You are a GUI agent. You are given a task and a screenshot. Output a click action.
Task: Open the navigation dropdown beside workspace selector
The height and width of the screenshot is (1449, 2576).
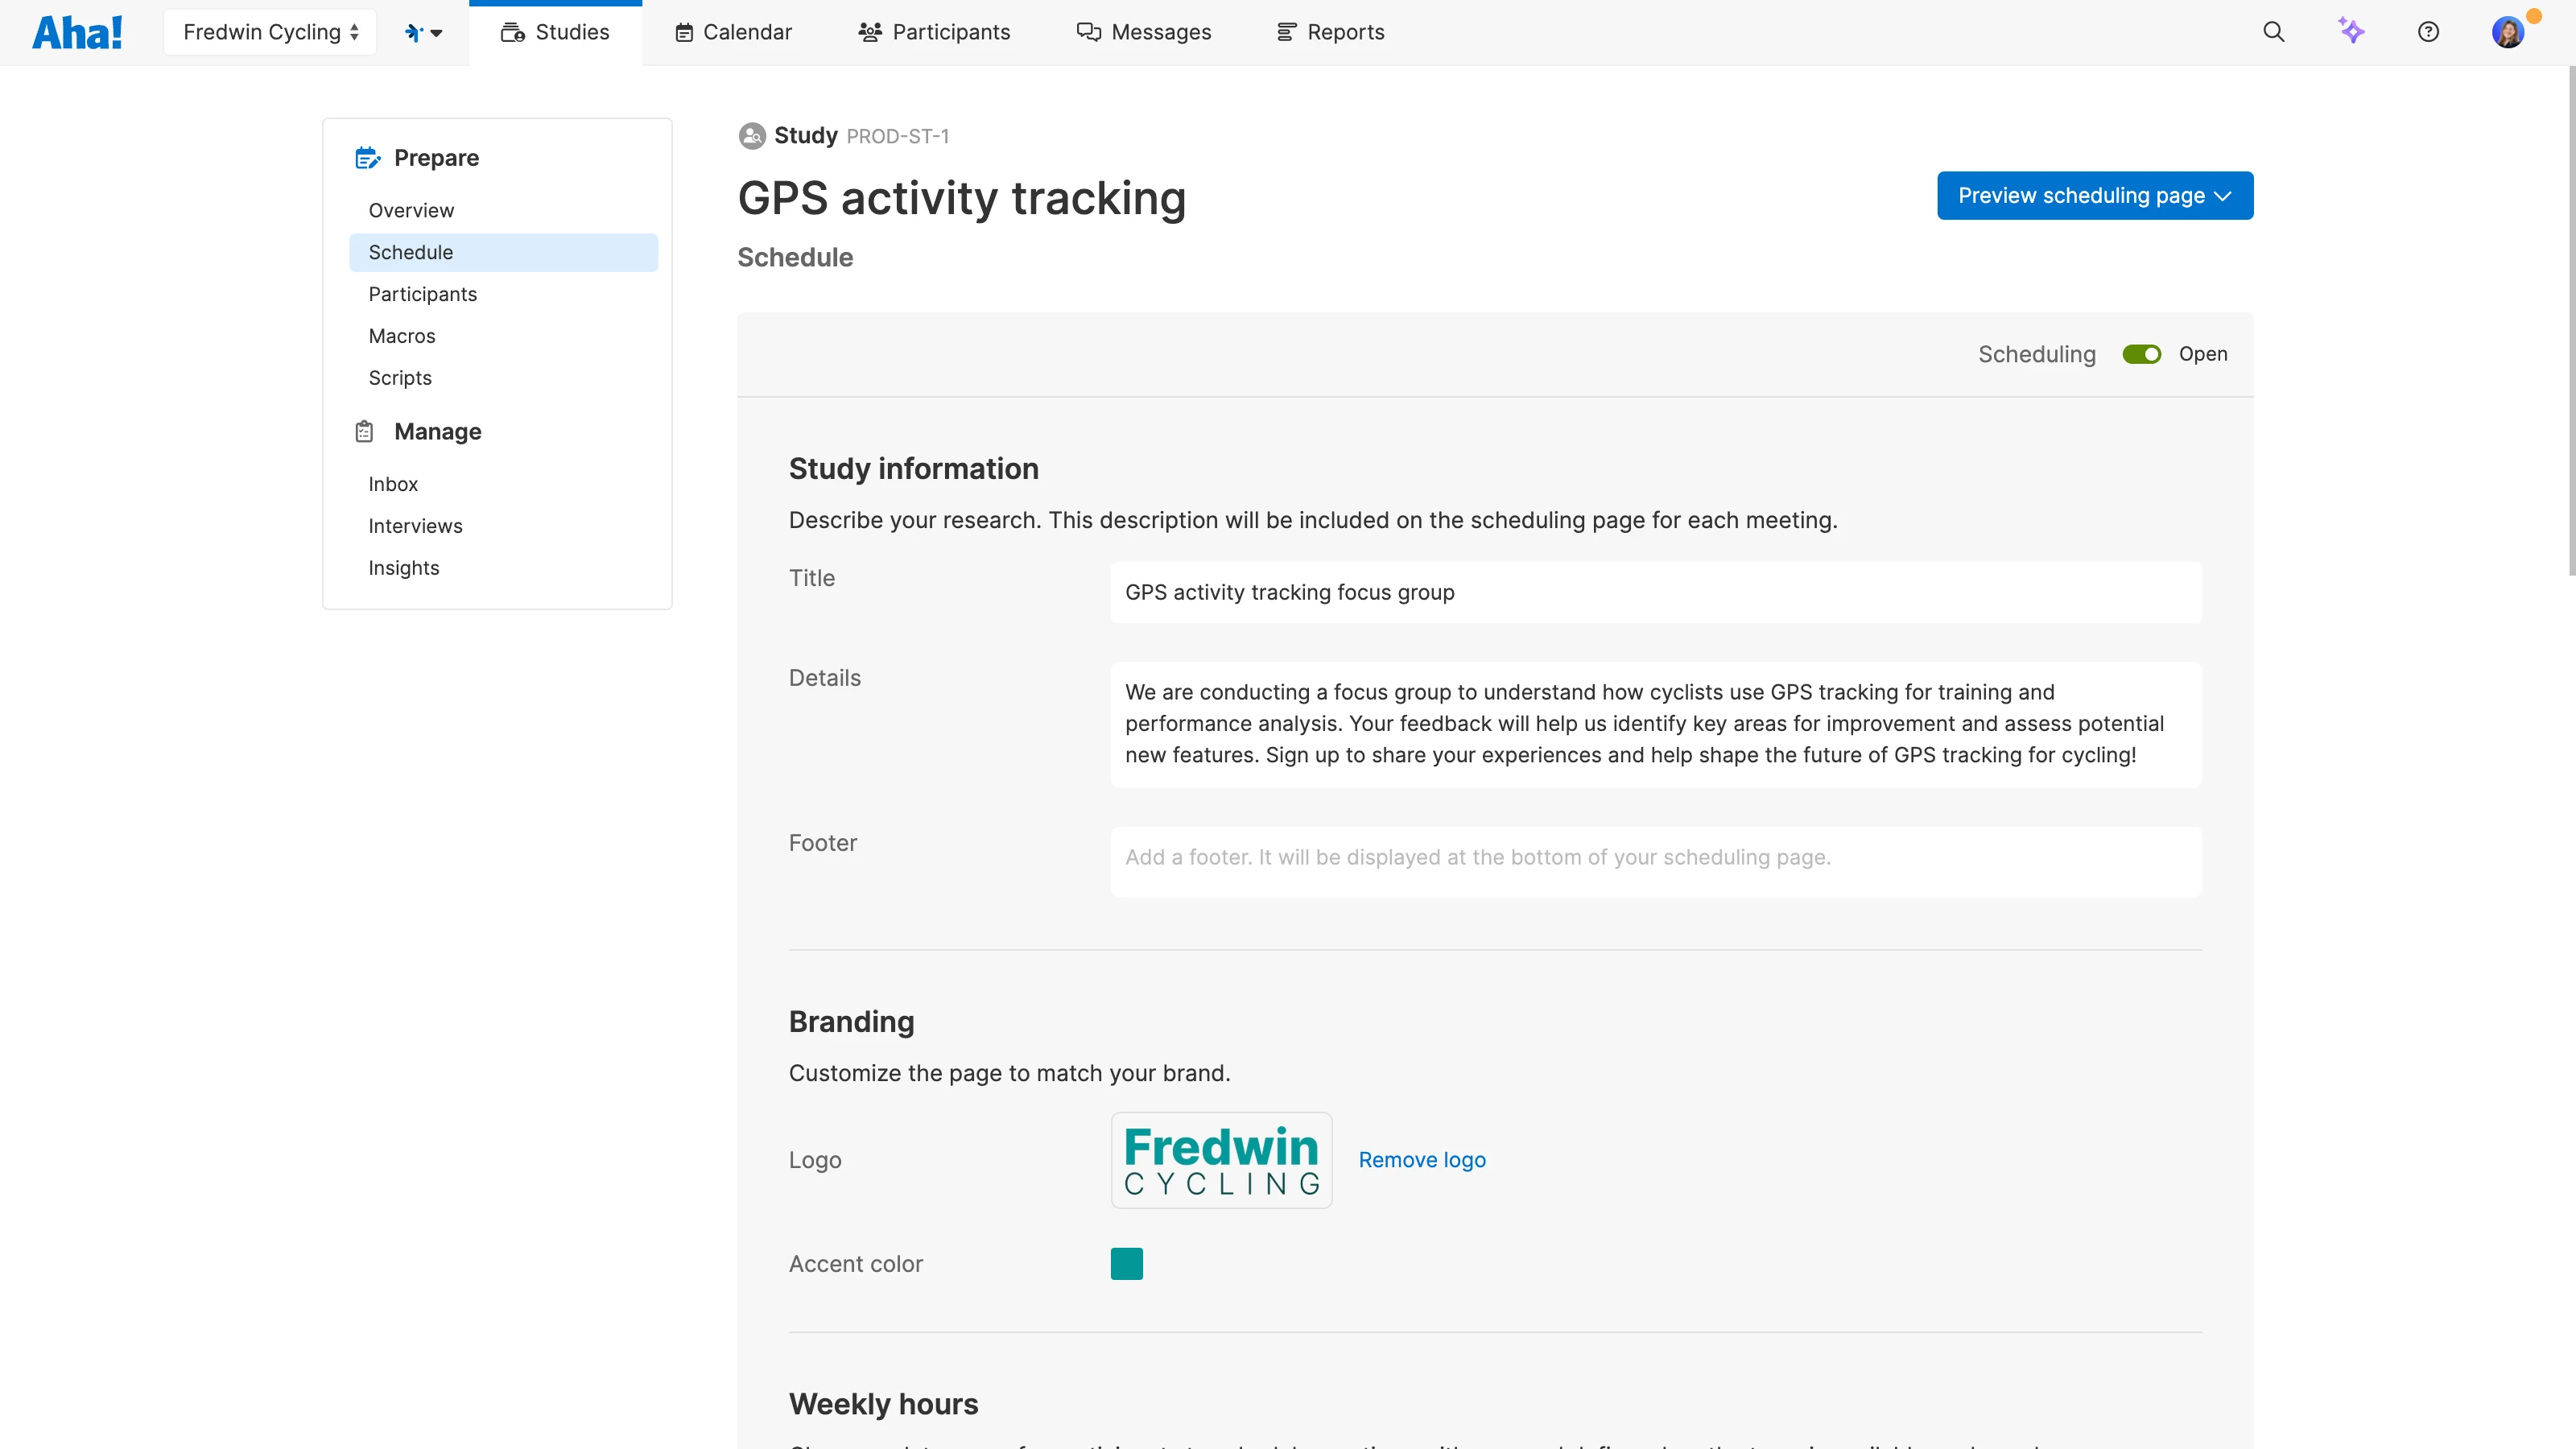click(x=423, y=31)
